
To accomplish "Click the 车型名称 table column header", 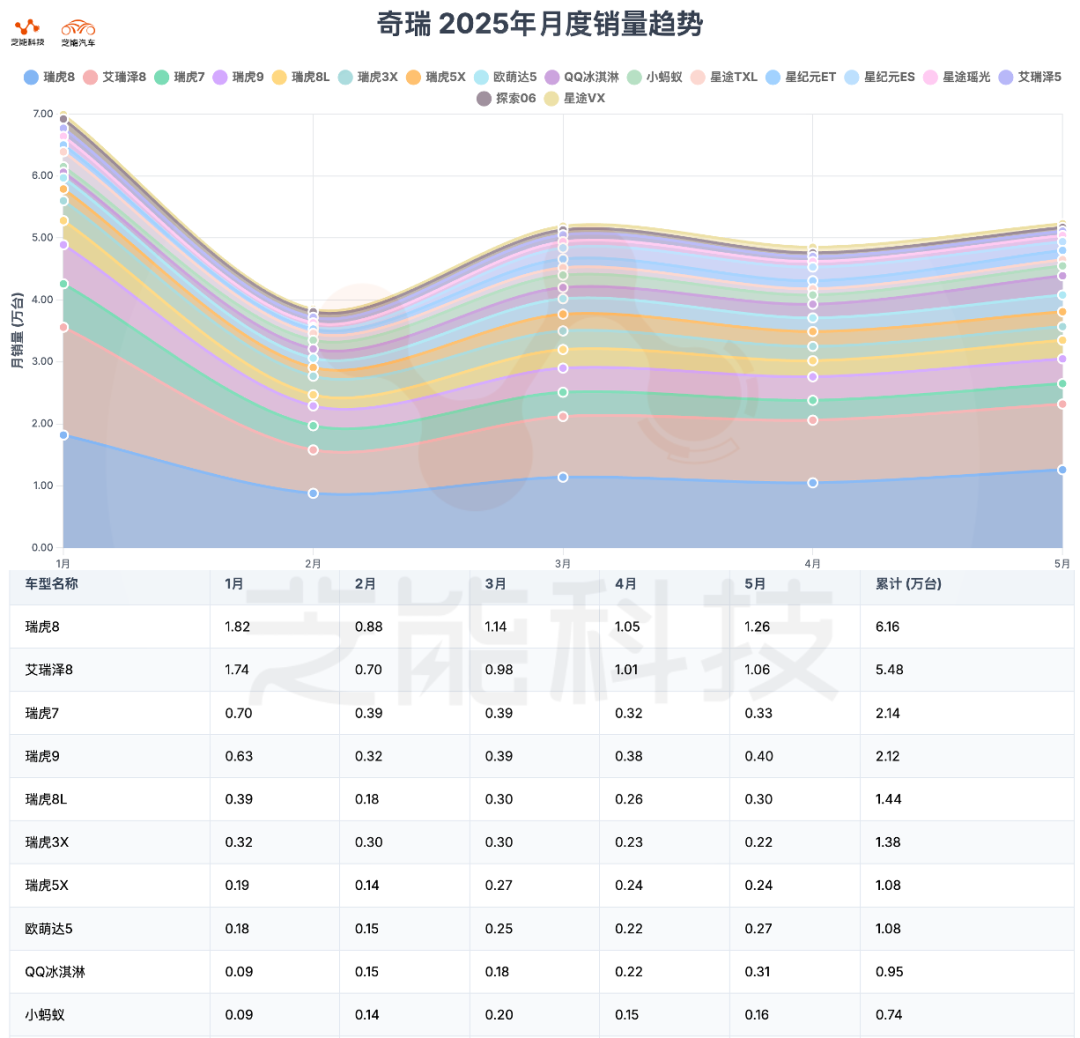I will pyautogui.click(x=52, y=584).
